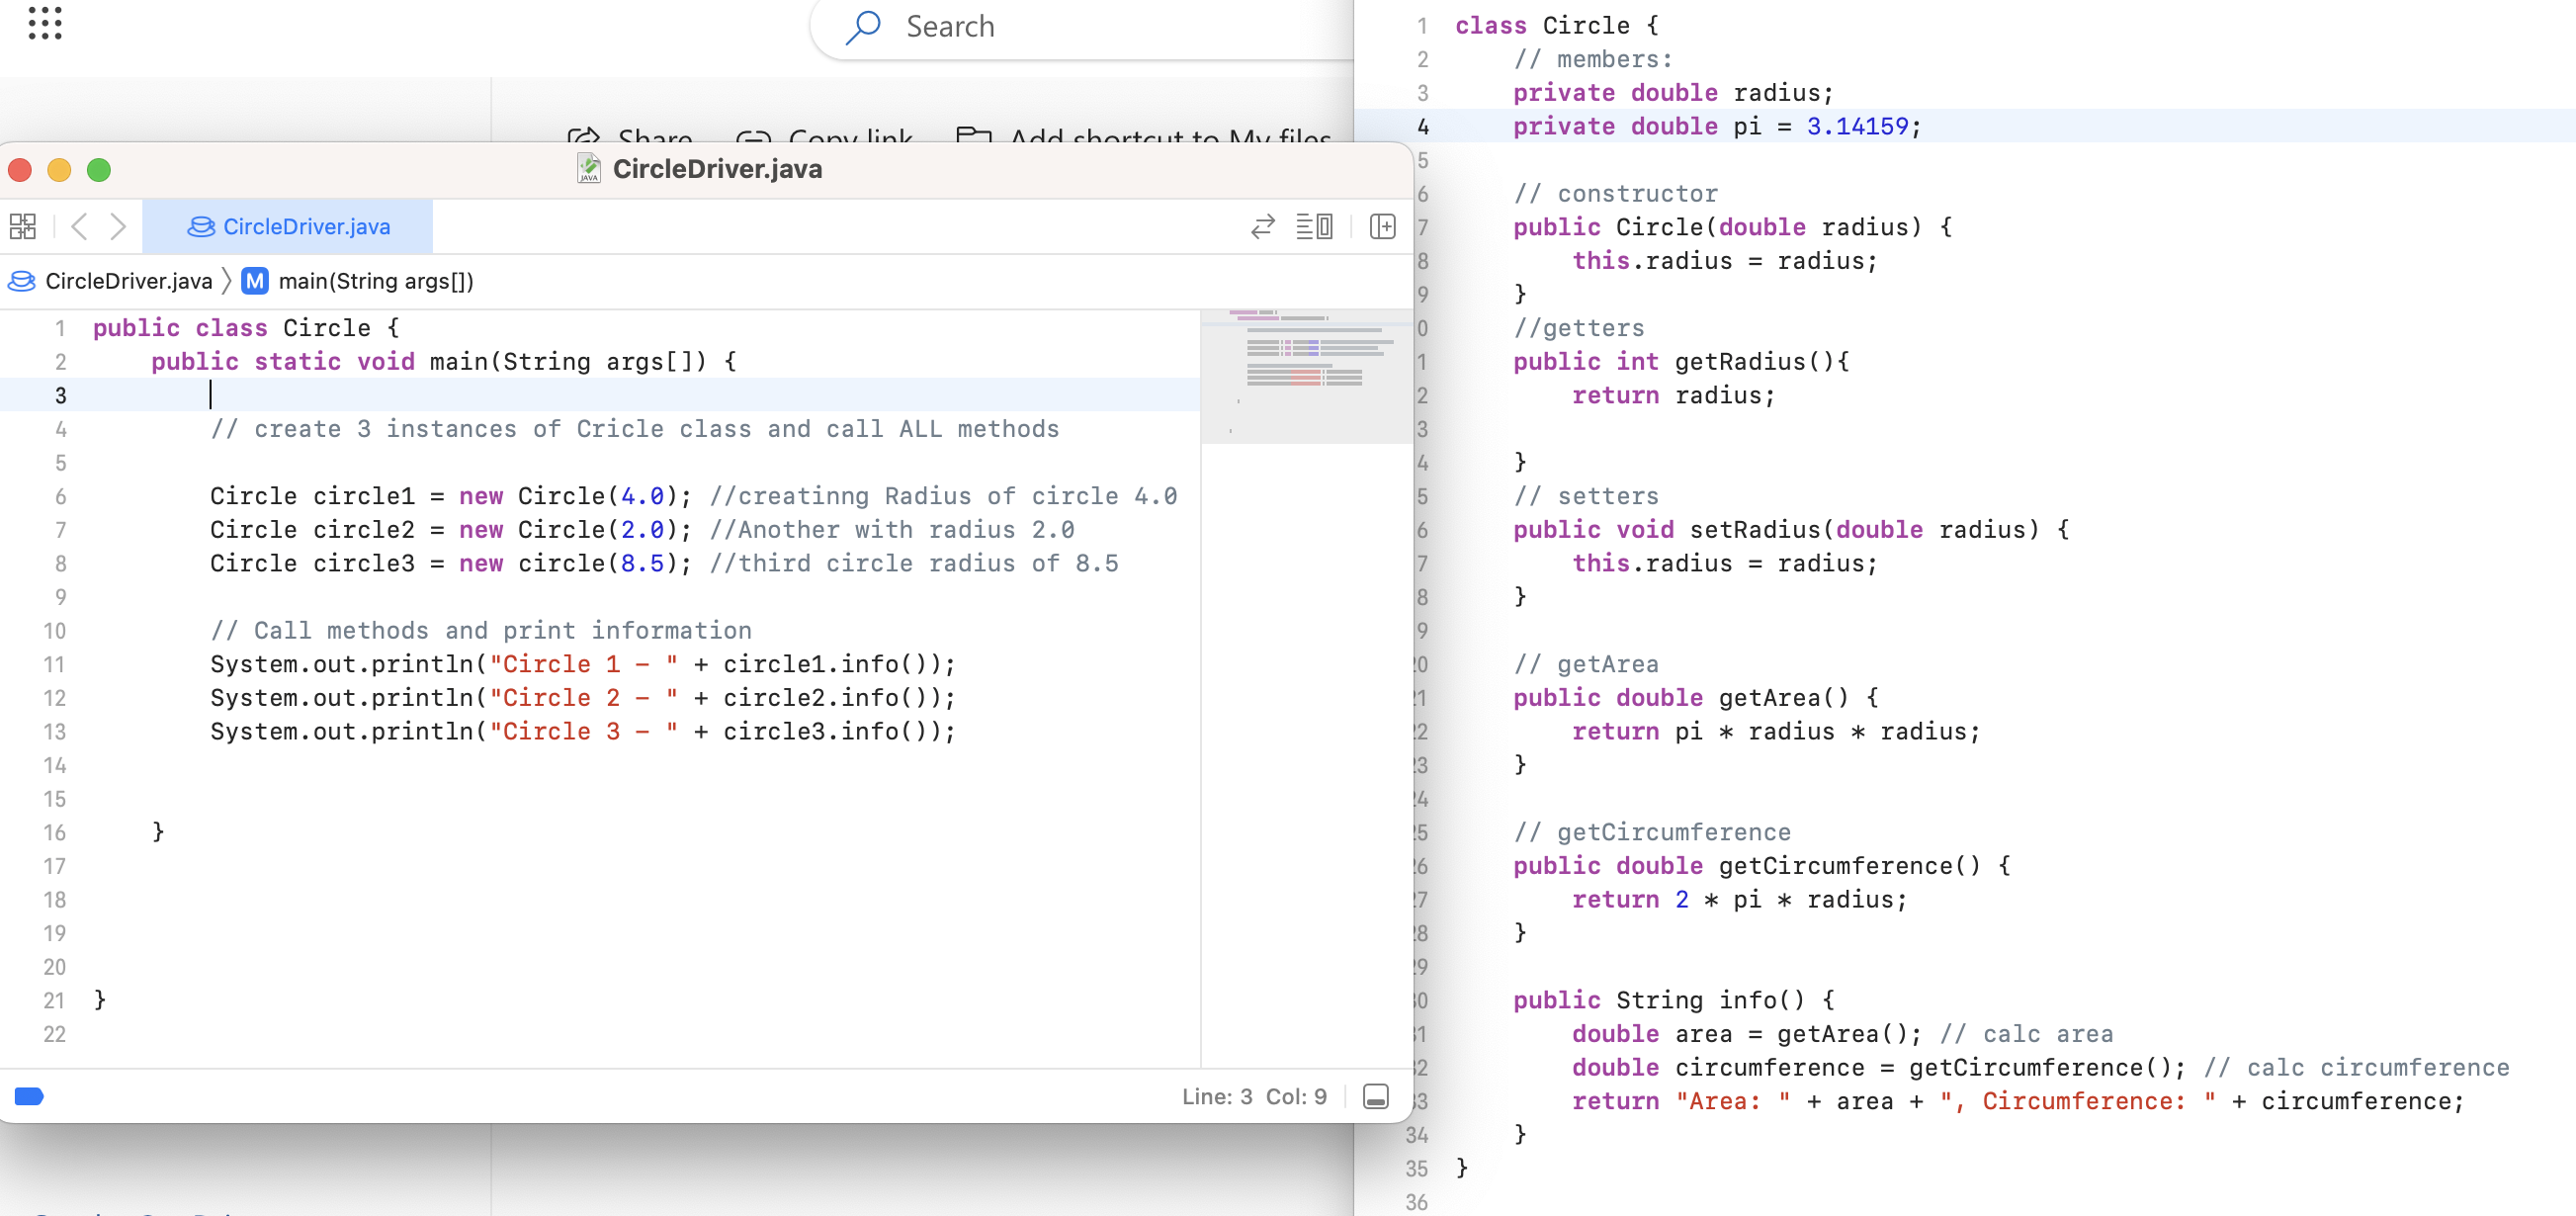Click the println line with circle3.info()
This screenshot has height=1216, width=2576.
(583, 732)
